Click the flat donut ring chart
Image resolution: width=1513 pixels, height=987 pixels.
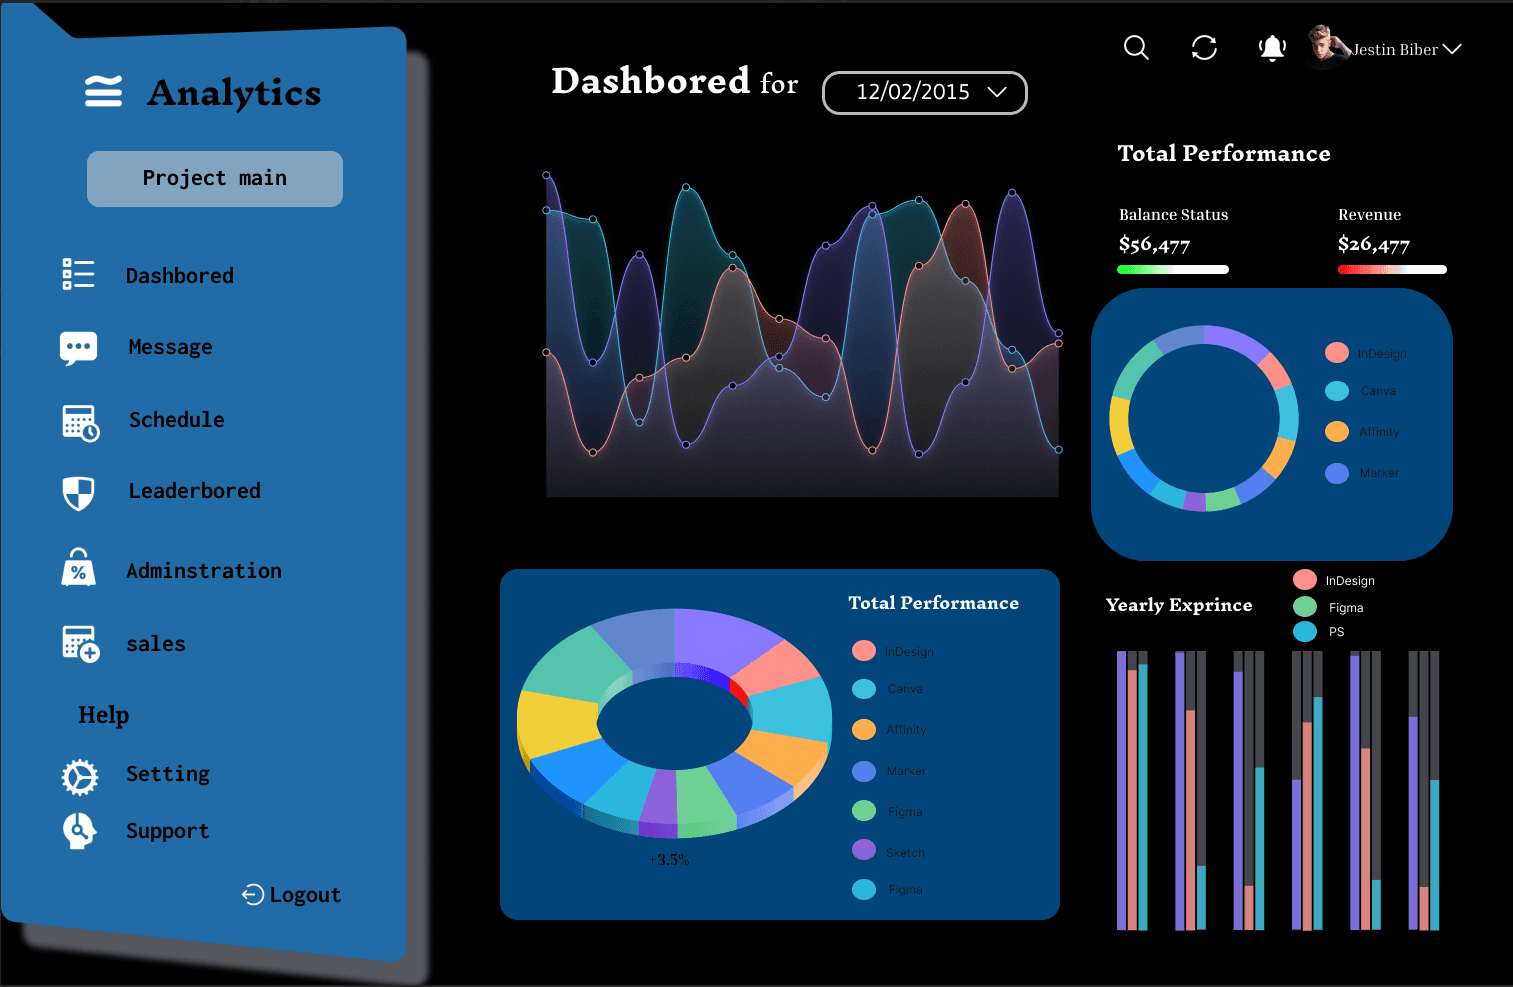(1204, 418)
